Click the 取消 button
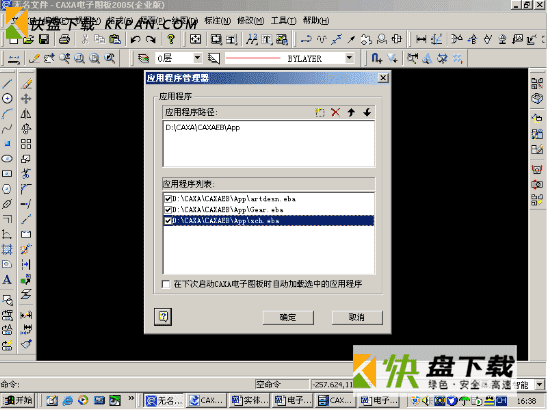Image resolution: width=547 pixels, height=410 pixels. point(357,317)
